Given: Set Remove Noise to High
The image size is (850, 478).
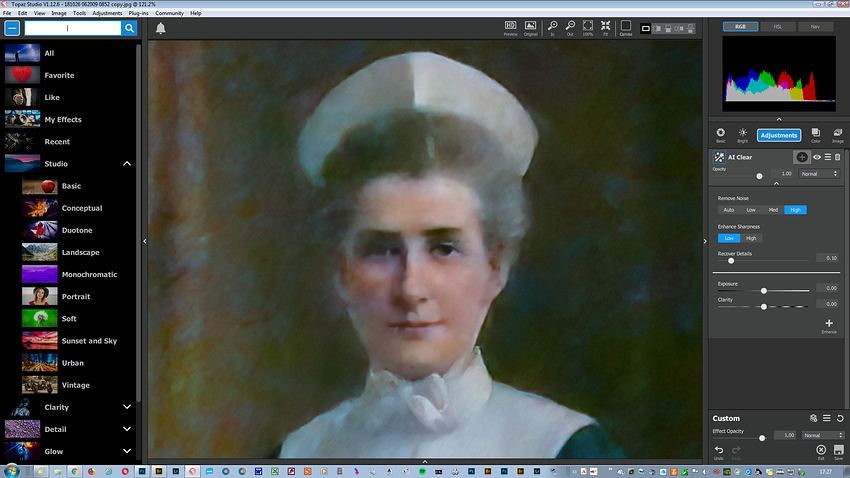Looking at the screenshot, I should pos(795,210).
